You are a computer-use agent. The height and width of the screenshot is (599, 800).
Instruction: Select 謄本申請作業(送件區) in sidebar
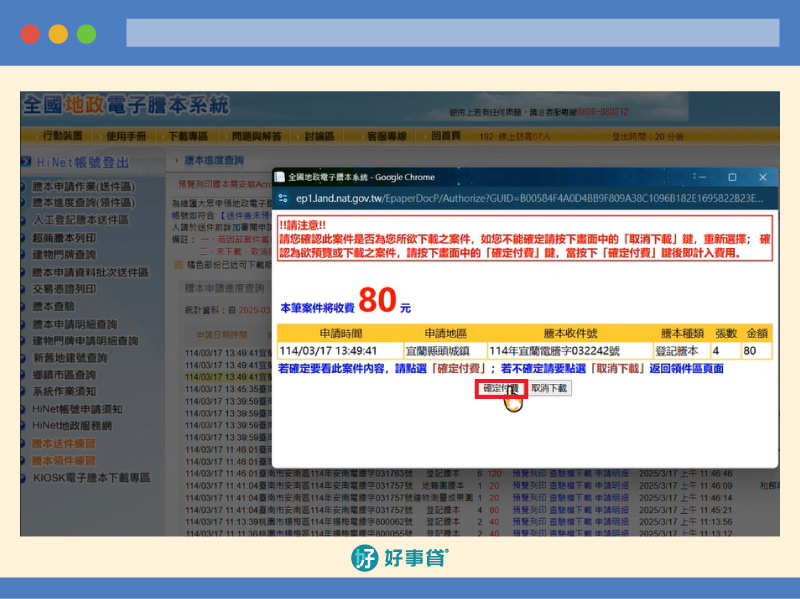[83, 187]
